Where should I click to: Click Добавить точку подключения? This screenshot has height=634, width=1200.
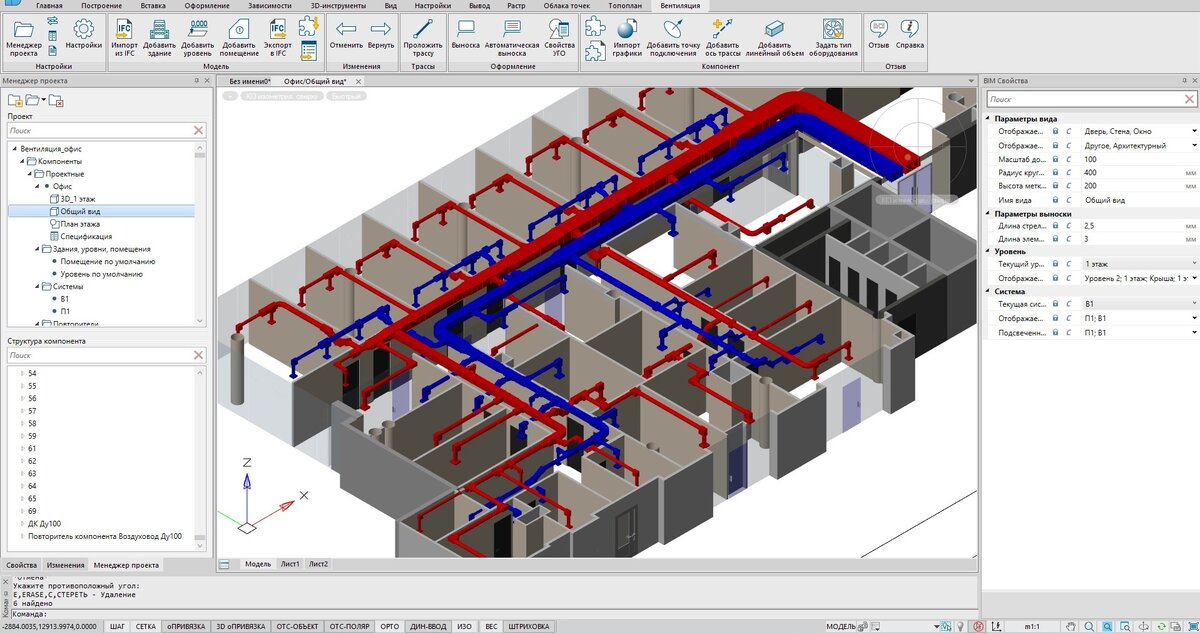pos(673,37)
